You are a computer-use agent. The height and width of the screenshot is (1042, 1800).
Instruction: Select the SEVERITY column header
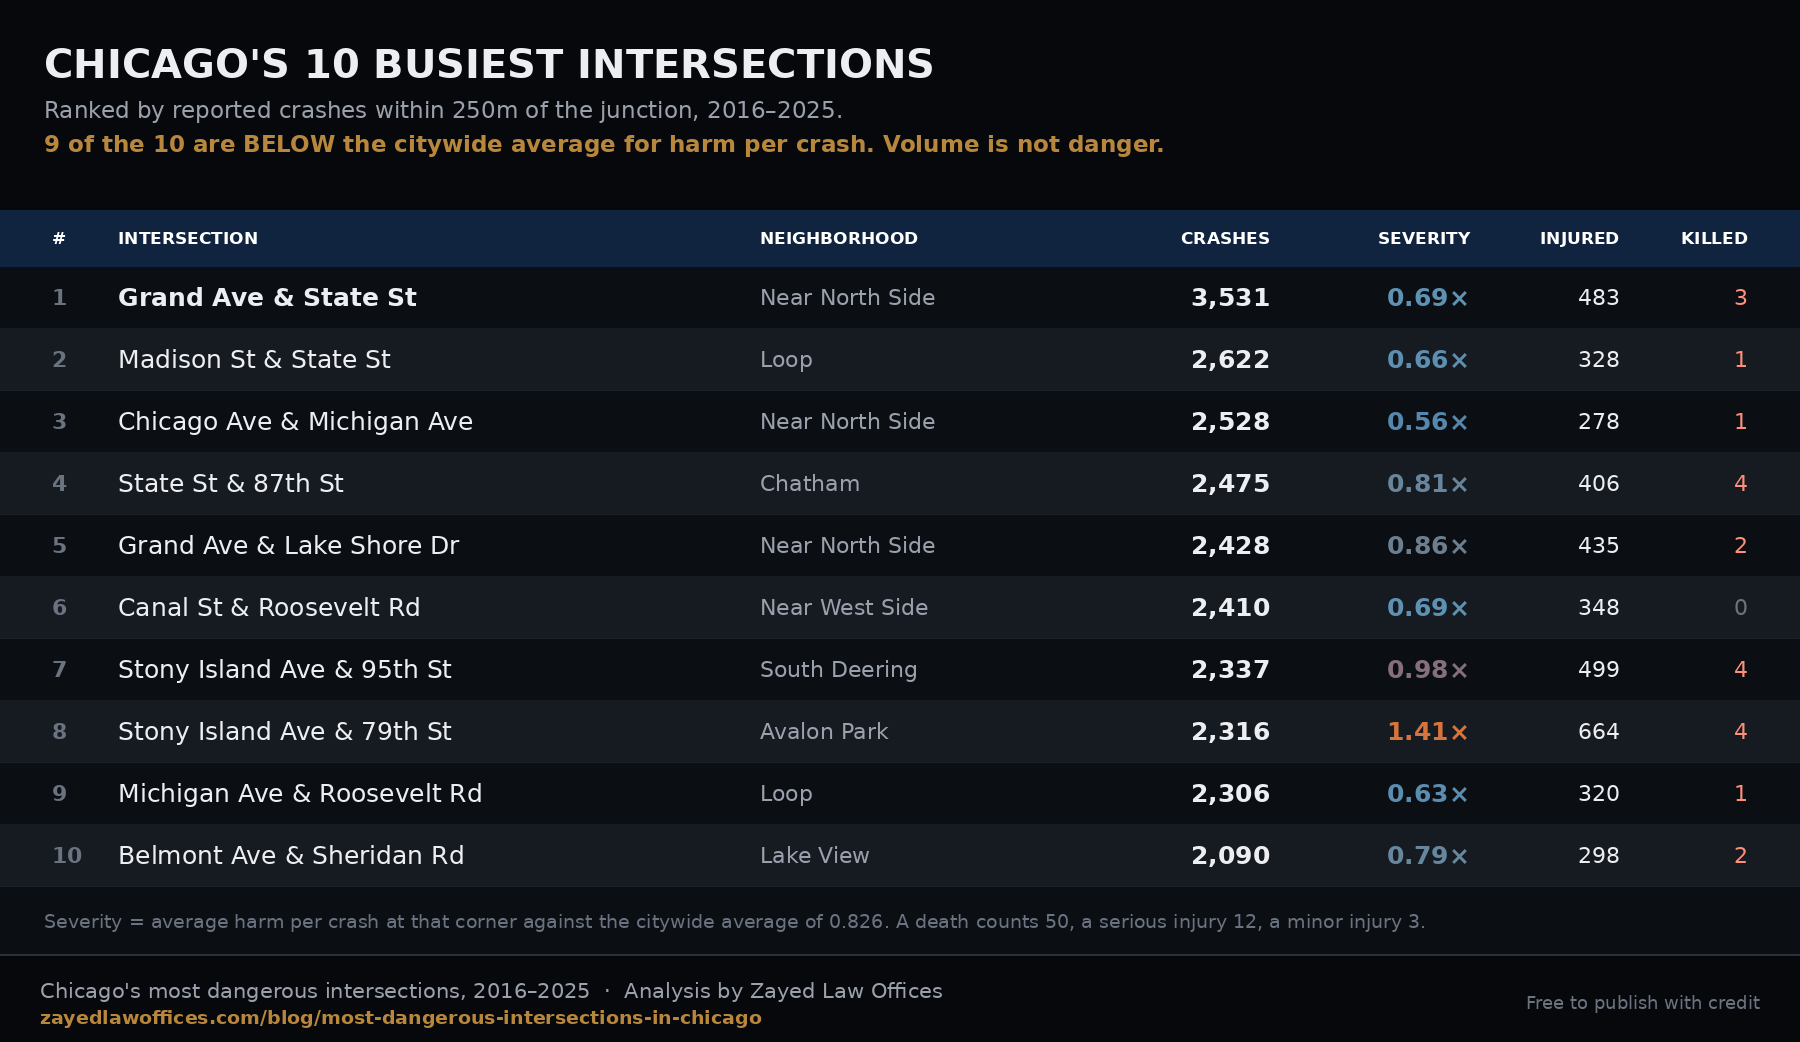click(1424, 238)
